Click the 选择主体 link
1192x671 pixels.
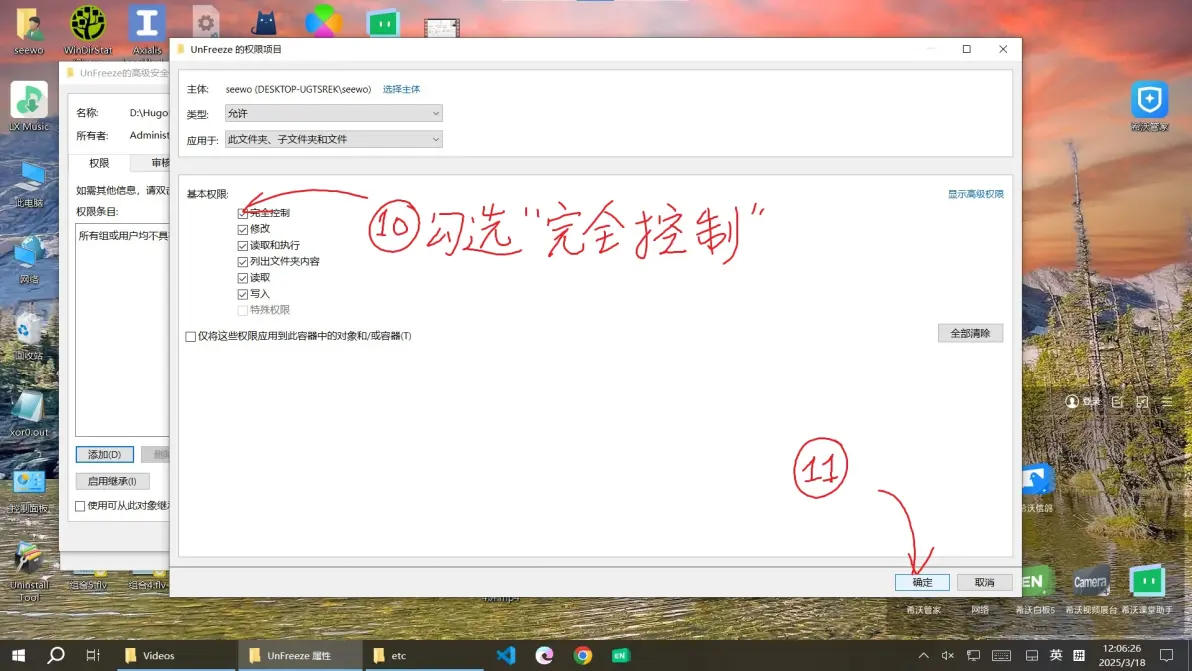click(401, 89)
